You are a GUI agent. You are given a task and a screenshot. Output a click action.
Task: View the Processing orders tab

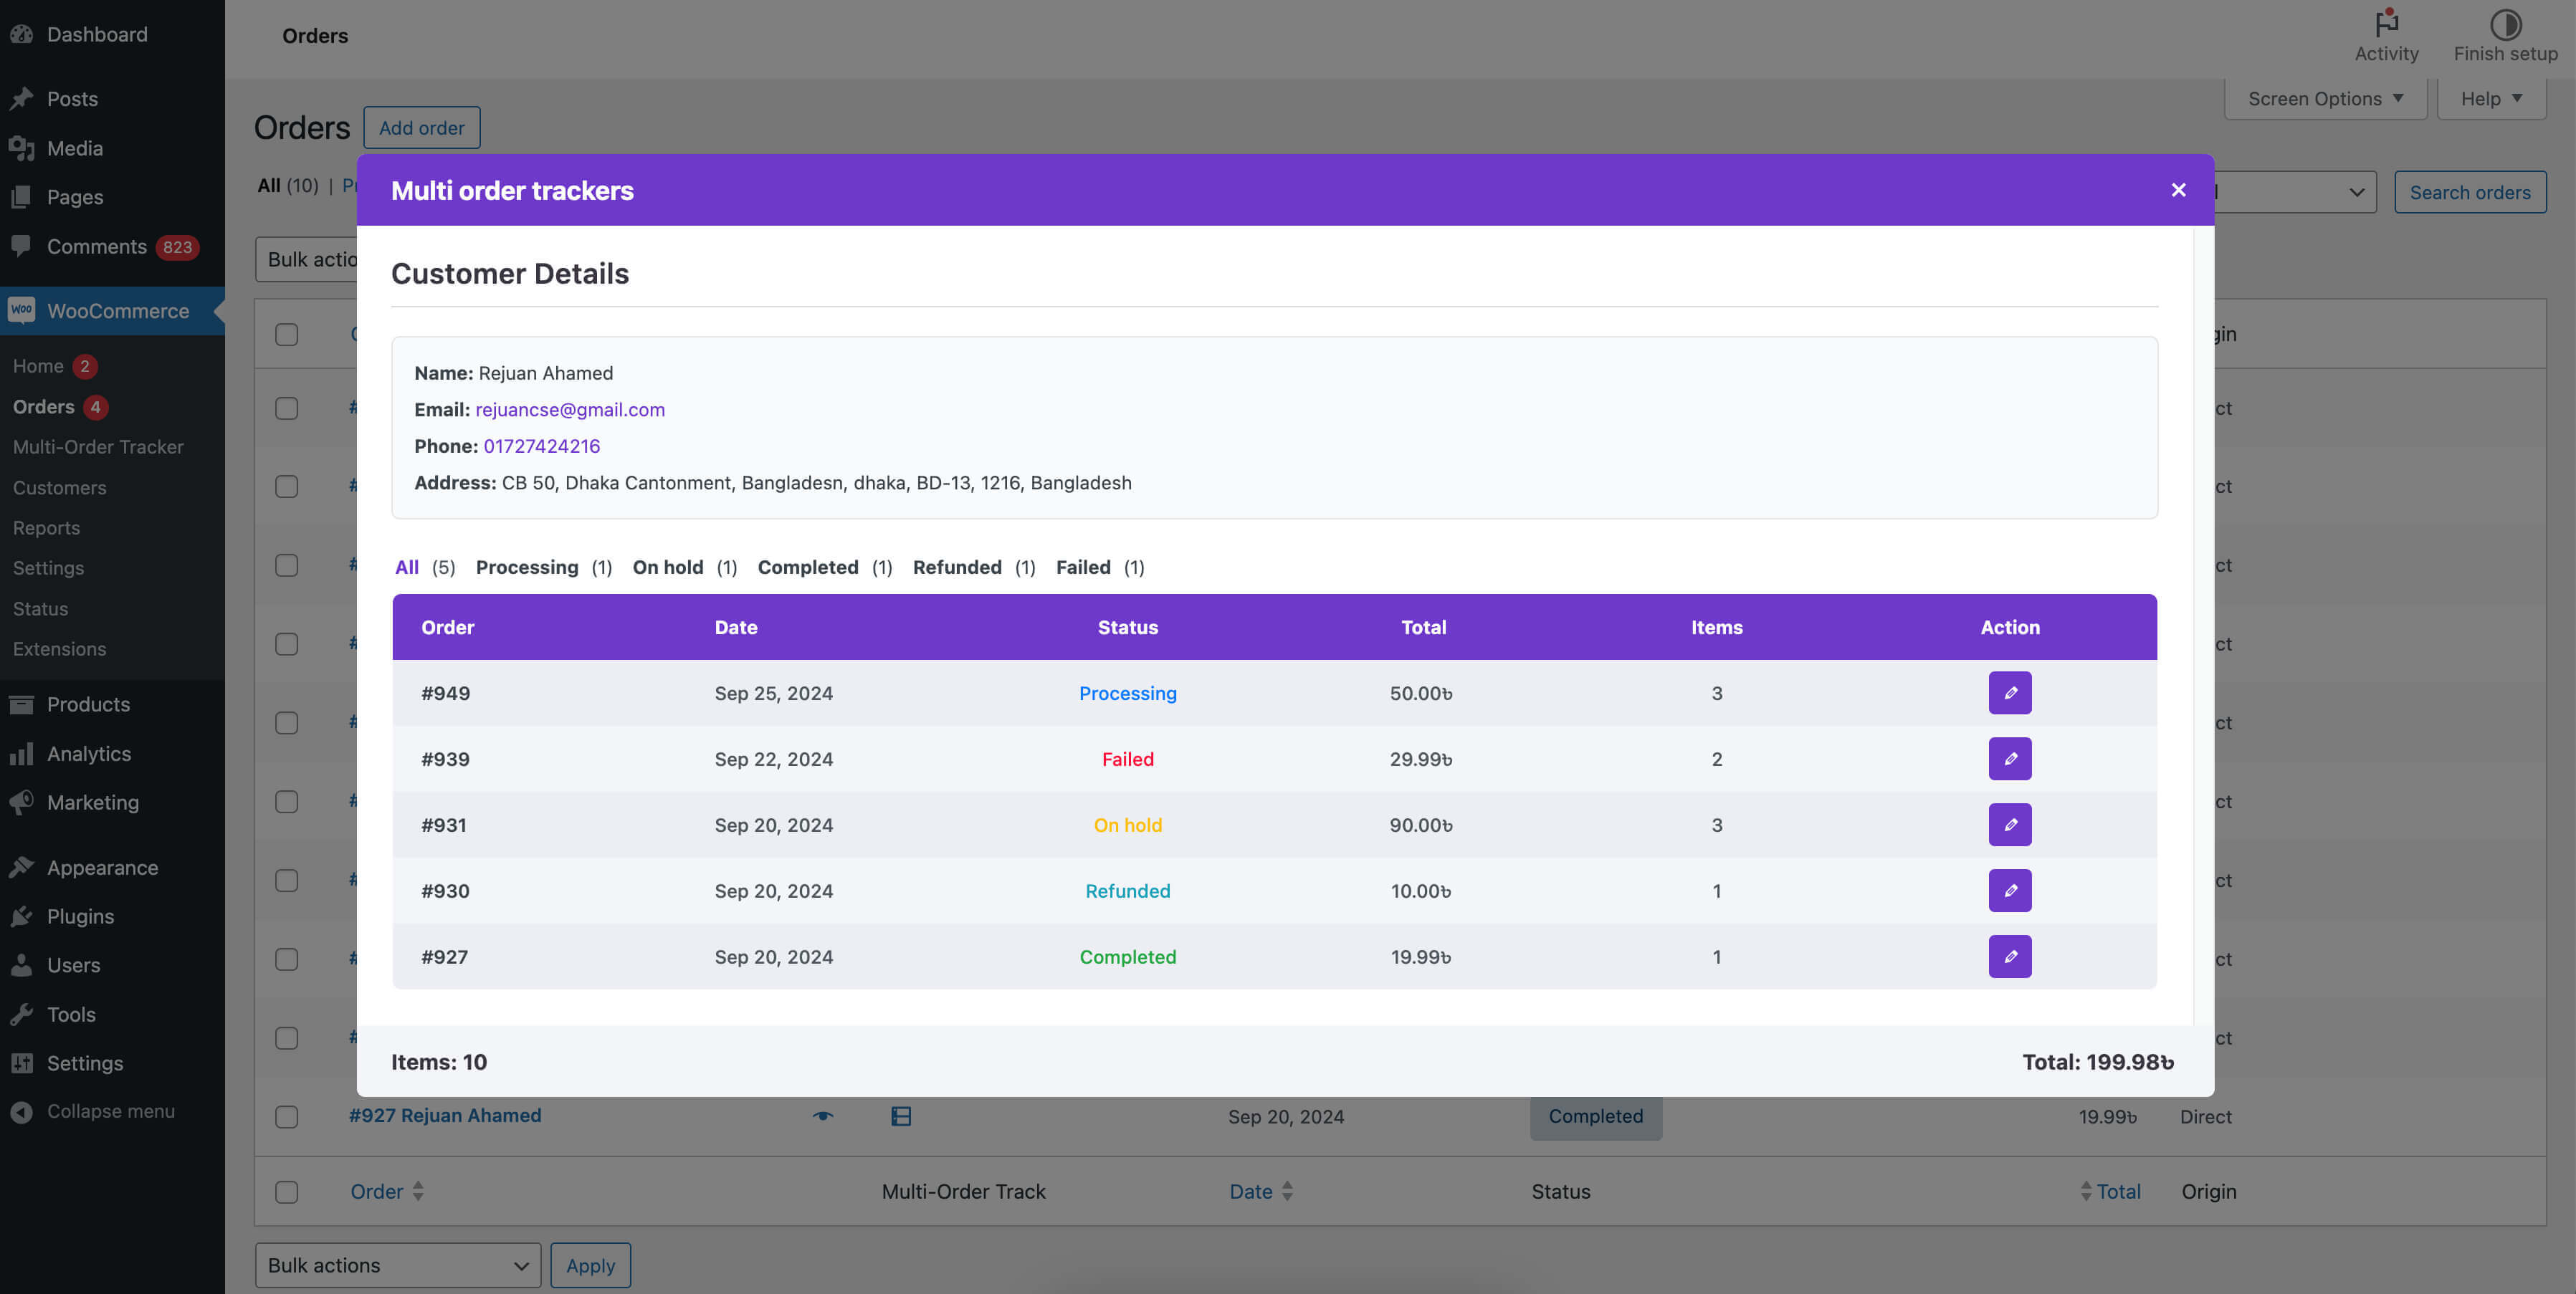coord(527,567)
